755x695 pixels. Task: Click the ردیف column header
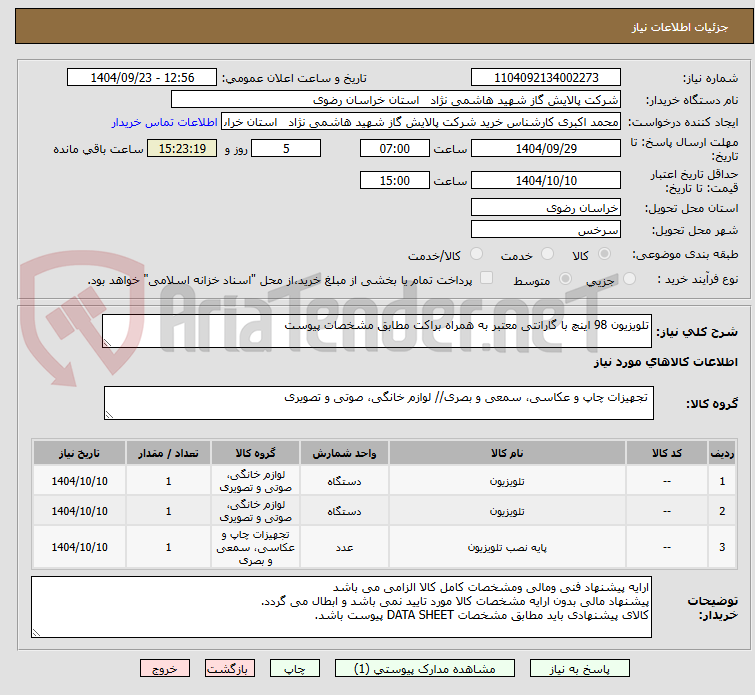pos(722,453)
